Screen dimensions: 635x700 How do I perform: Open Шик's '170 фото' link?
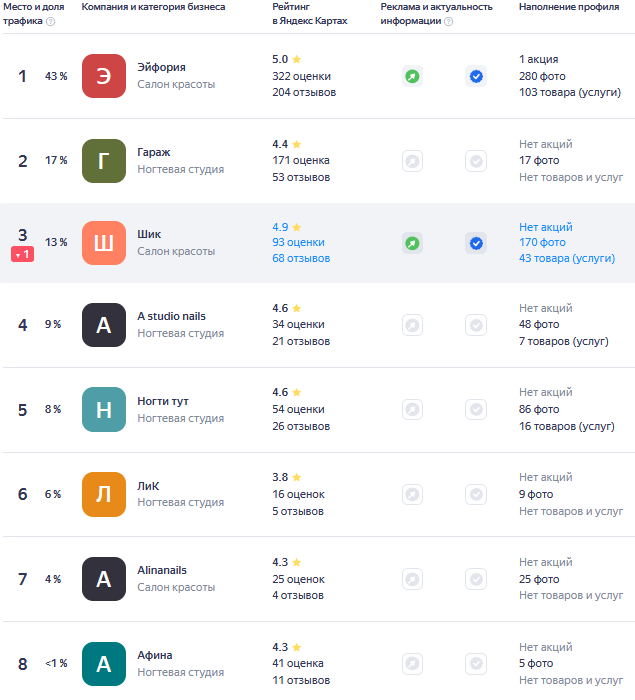click(542, 243)
